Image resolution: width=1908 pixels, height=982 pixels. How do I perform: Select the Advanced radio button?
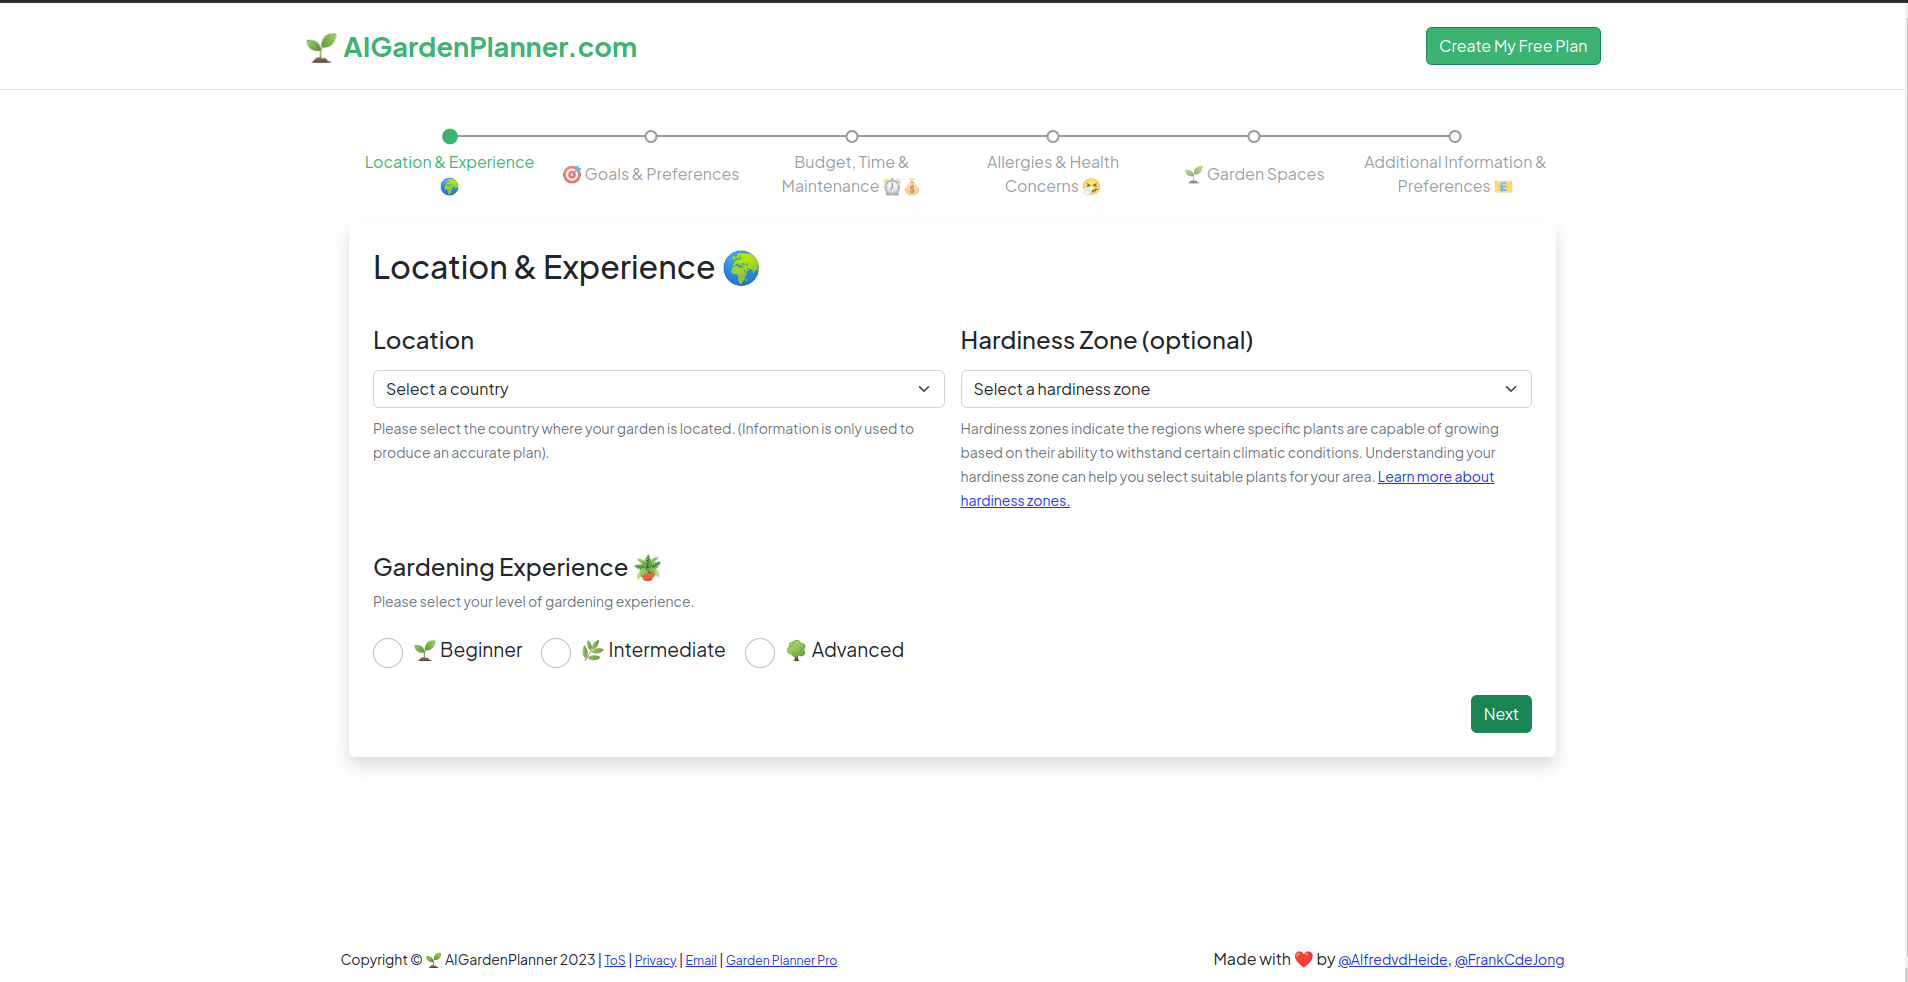760,653
